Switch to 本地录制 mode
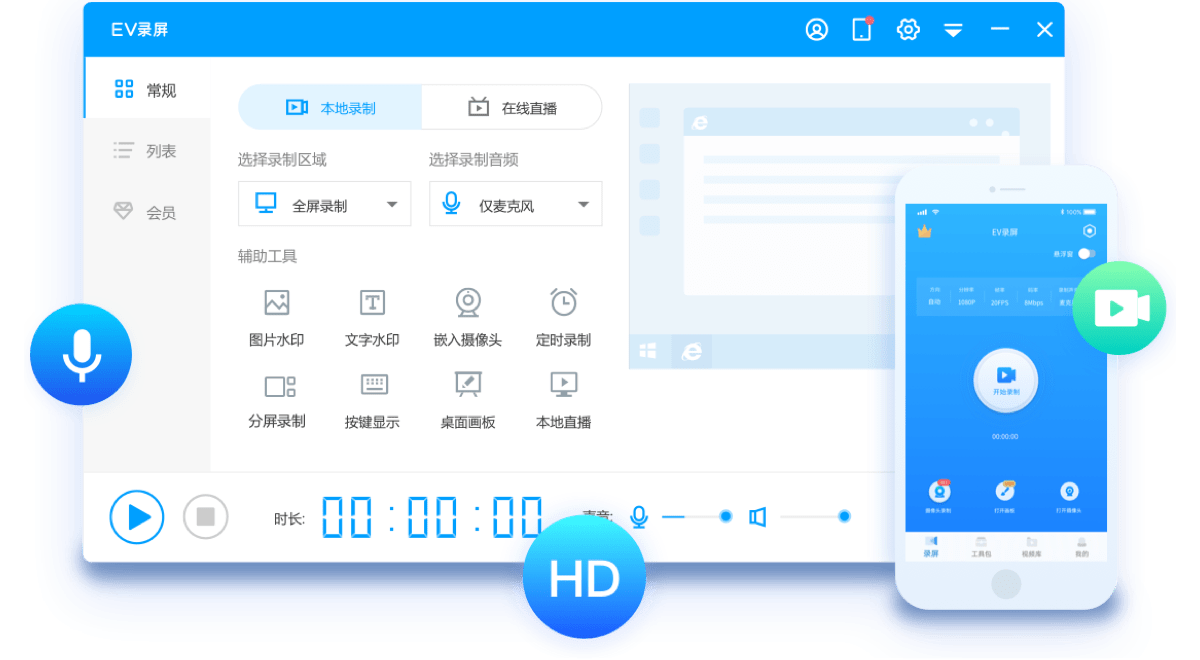The image size is (1200, 660). point(330,107)
